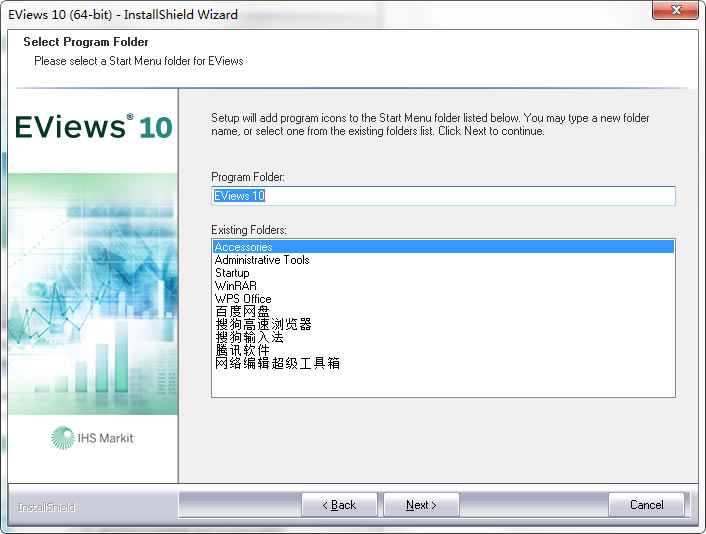Cancel the EViews installation
The height and width of the screenshot is (534, 706).
pos(646,505)
